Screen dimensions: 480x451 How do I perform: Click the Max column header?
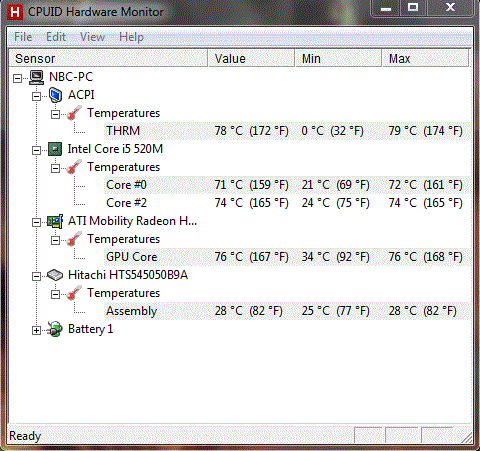click(x=426, y=59)
